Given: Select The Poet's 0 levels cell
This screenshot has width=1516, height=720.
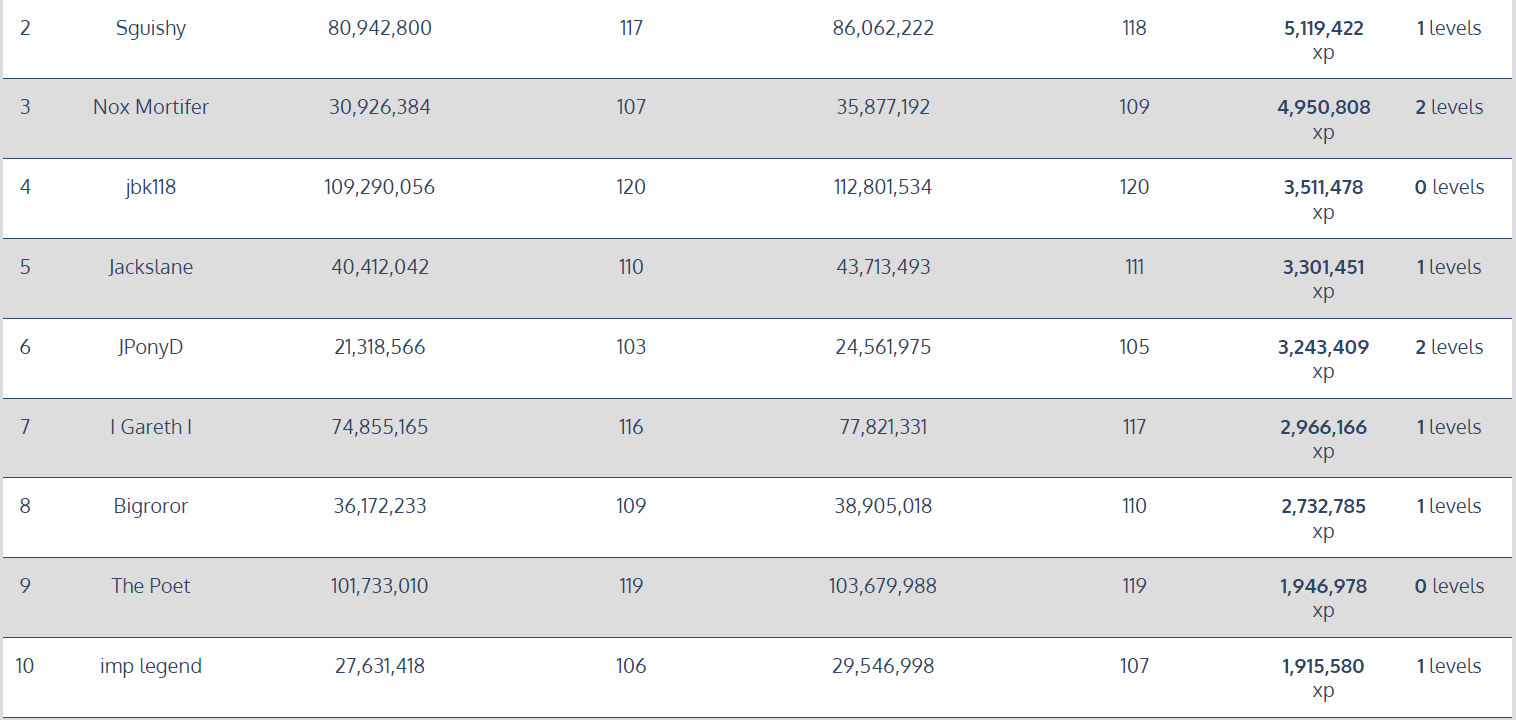Looking at the screenshot, I should pyautogui.click(x=1449, y=586).
